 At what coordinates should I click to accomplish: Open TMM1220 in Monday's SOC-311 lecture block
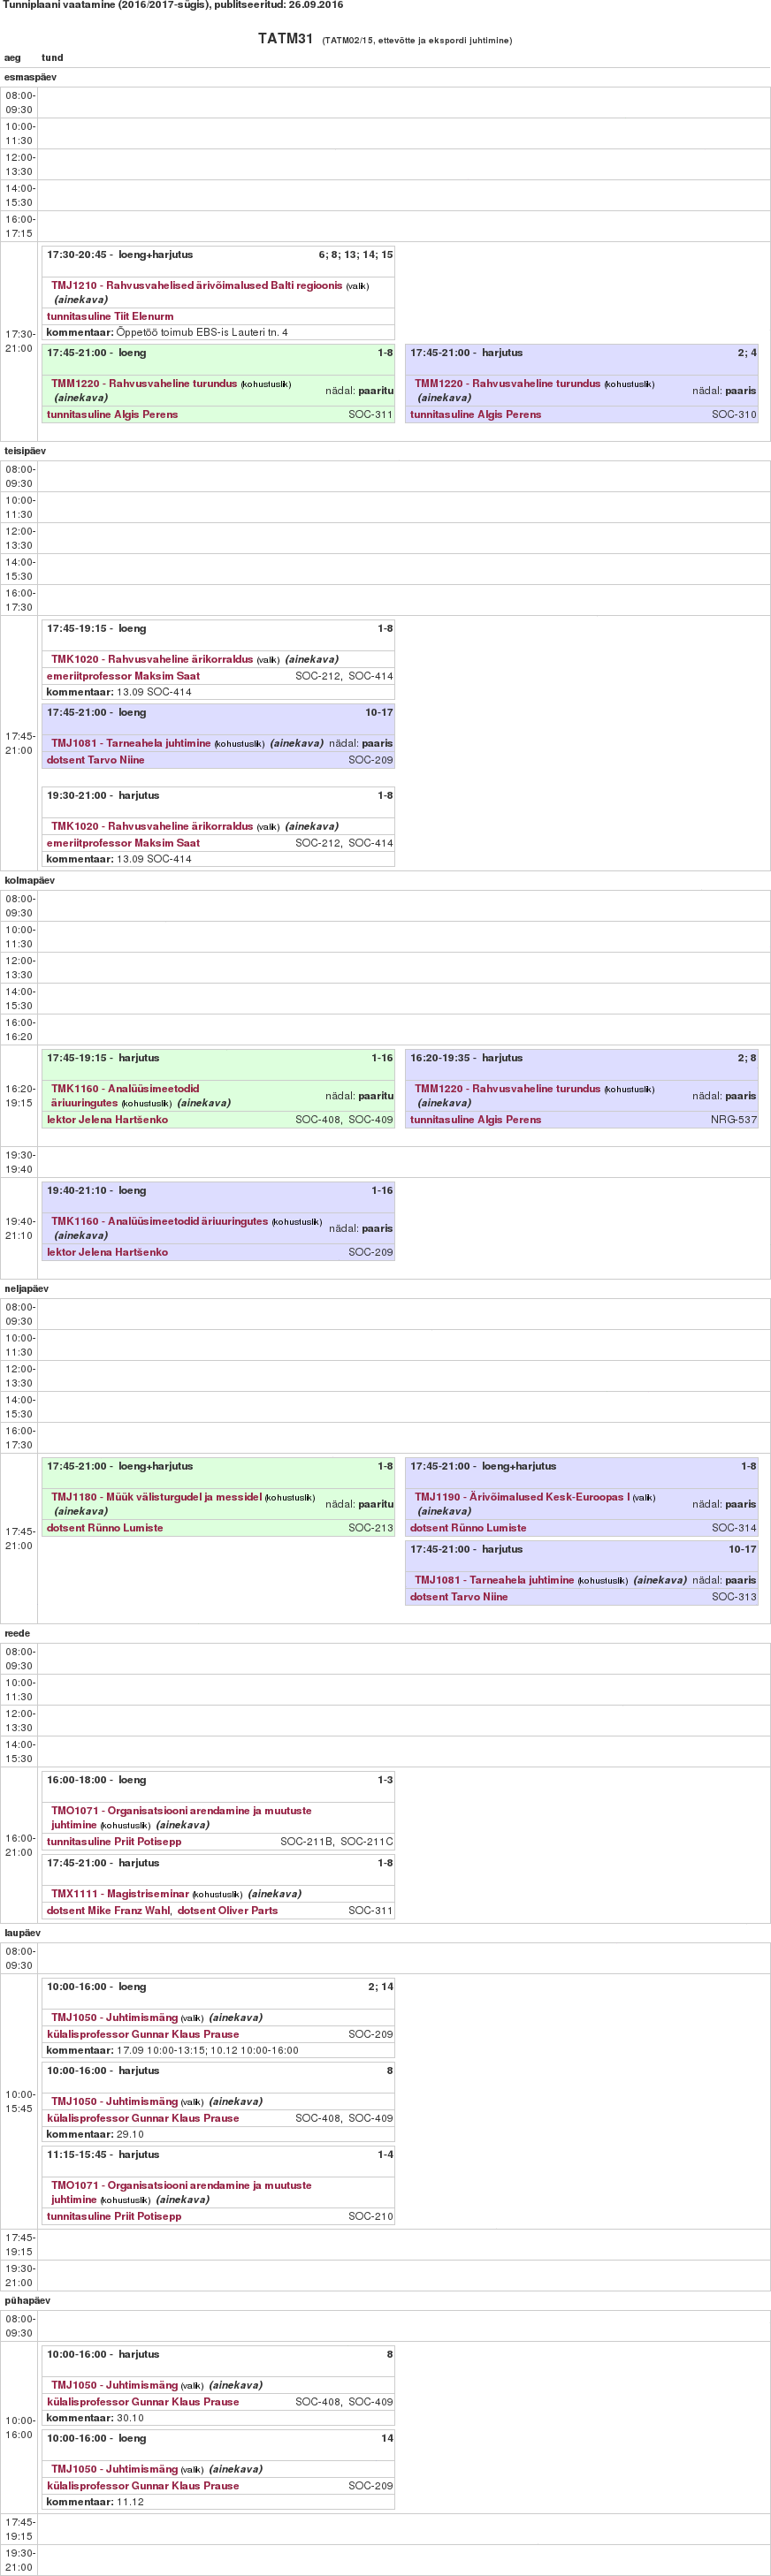[x=144, y=384]
